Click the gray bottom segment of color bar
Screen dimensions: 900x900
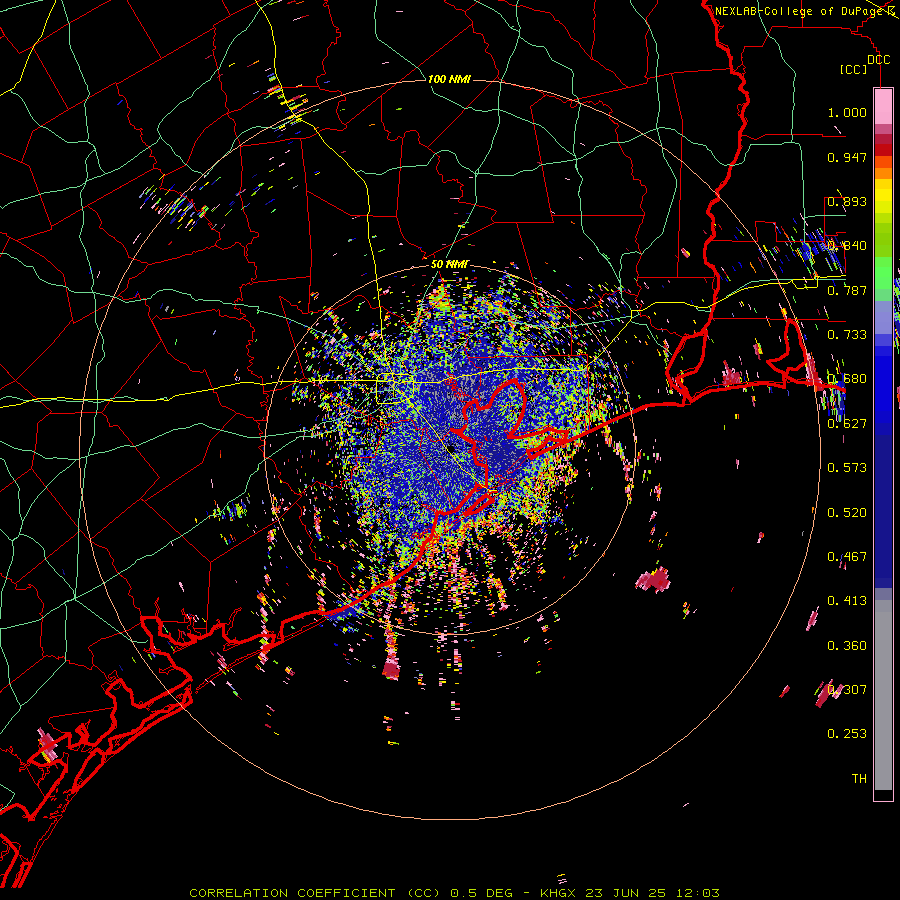coord(883,695)
